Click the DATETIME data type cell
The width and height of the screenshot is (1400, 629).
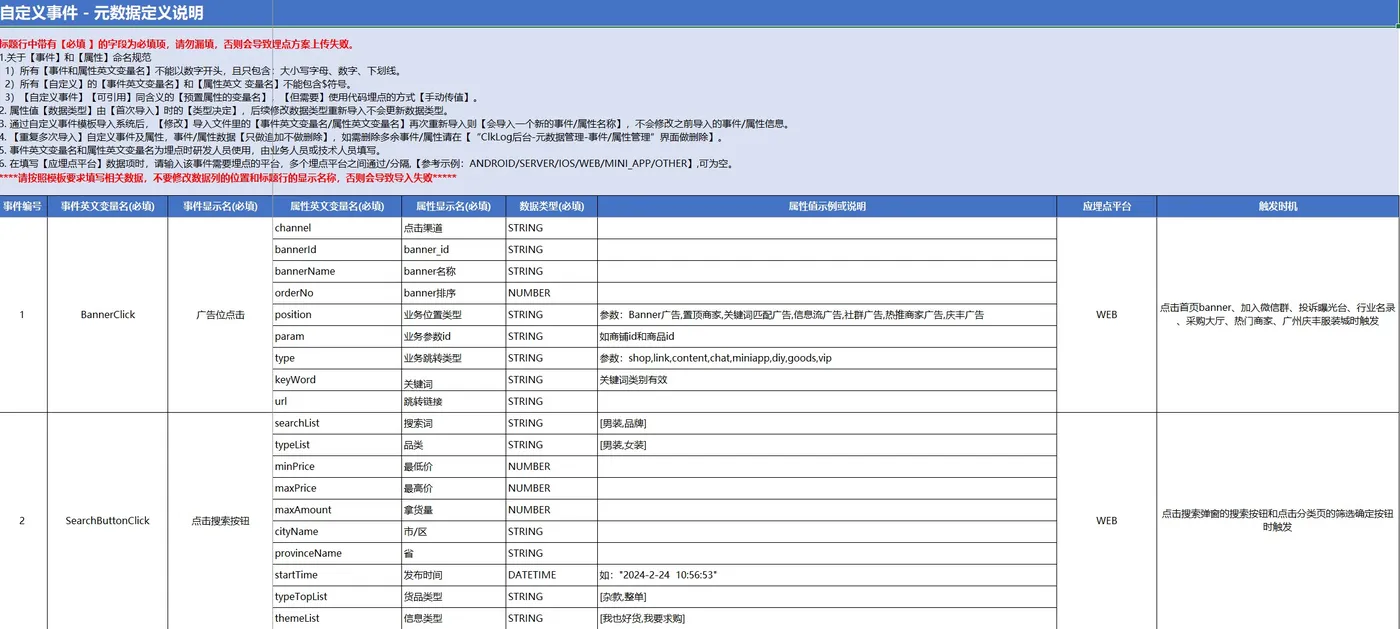coord(551,575)
